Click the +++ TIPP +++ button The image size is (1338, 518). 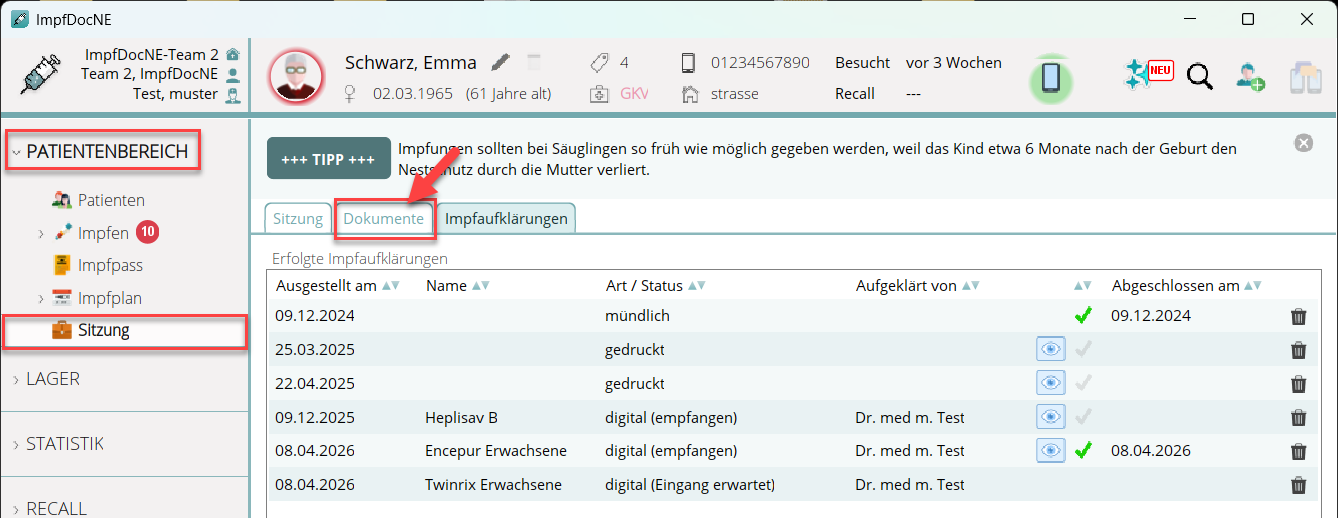[328, 159]
